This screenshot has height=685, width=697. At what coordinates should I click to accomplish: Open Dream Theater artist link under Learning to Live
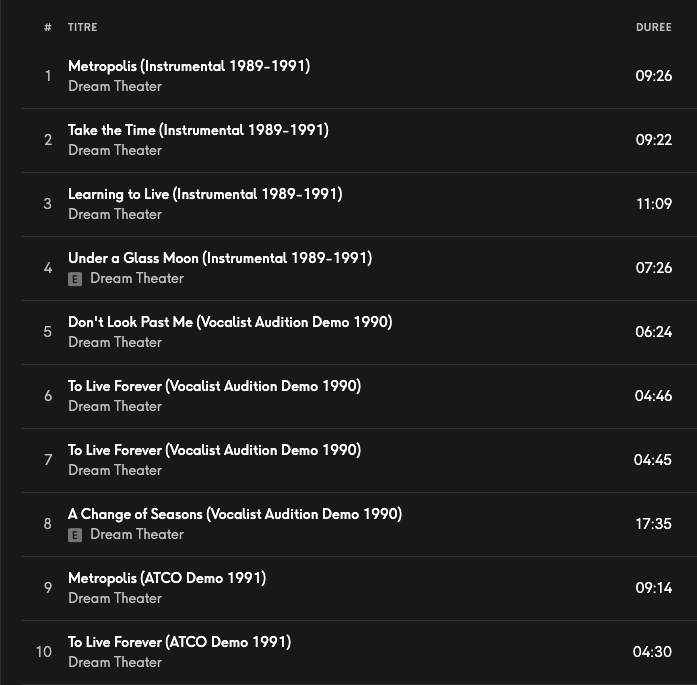tap(115, 214)
